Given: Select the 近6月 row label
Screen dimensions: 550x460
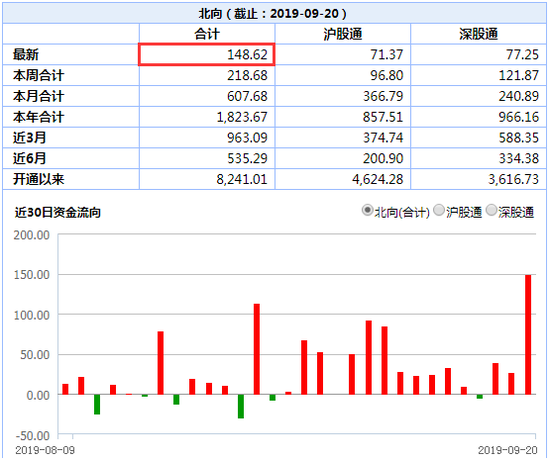Looking at the screenshot, I should point(29,158).
